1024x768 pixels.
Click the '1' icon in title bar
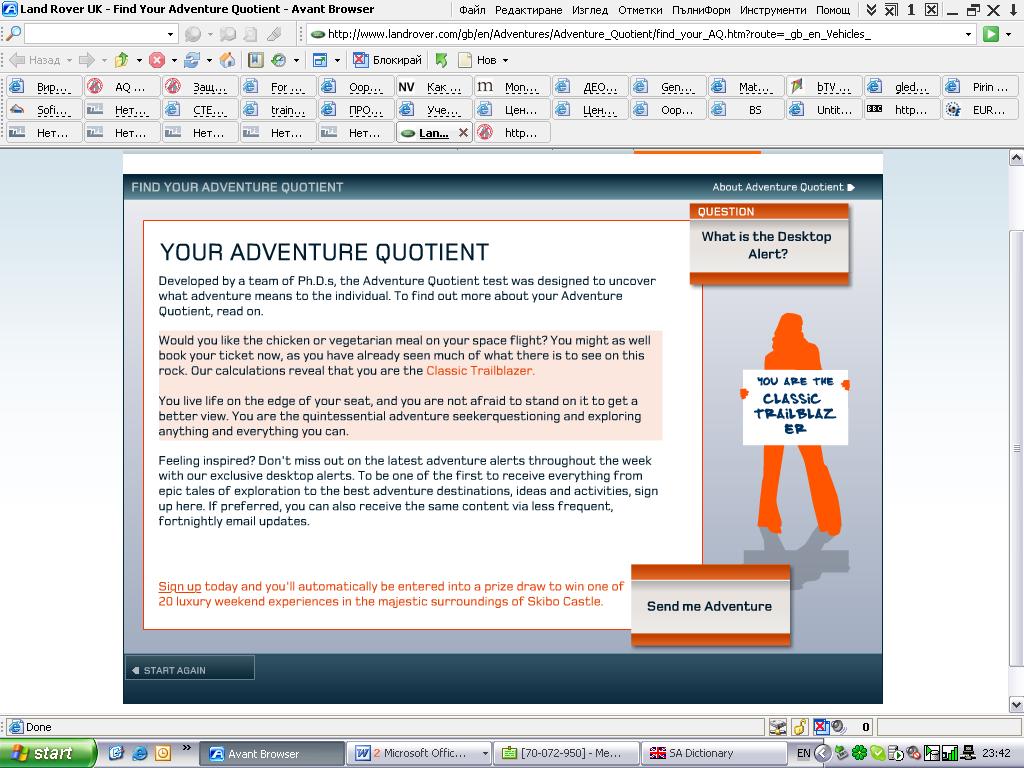911,10
